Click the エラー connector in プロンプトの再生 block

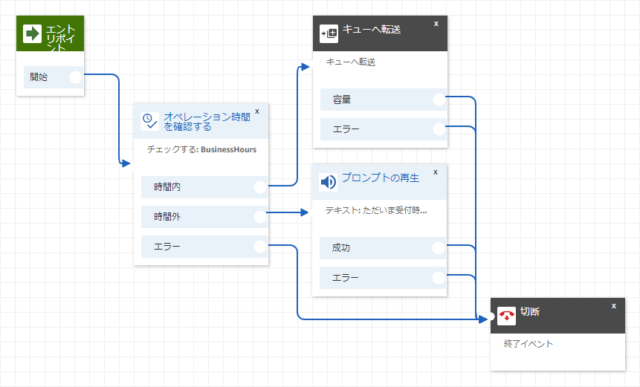coord(438,278)
